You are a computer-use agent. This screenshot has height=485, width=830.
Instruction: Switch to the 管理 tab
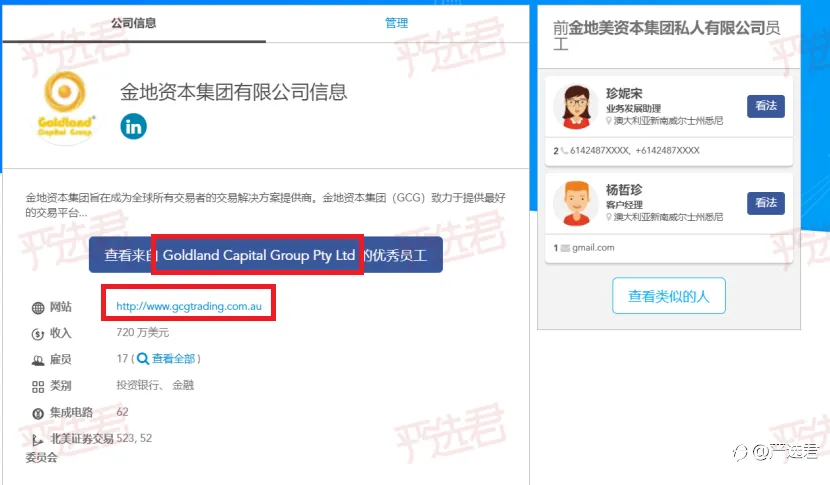pos(396,23)
